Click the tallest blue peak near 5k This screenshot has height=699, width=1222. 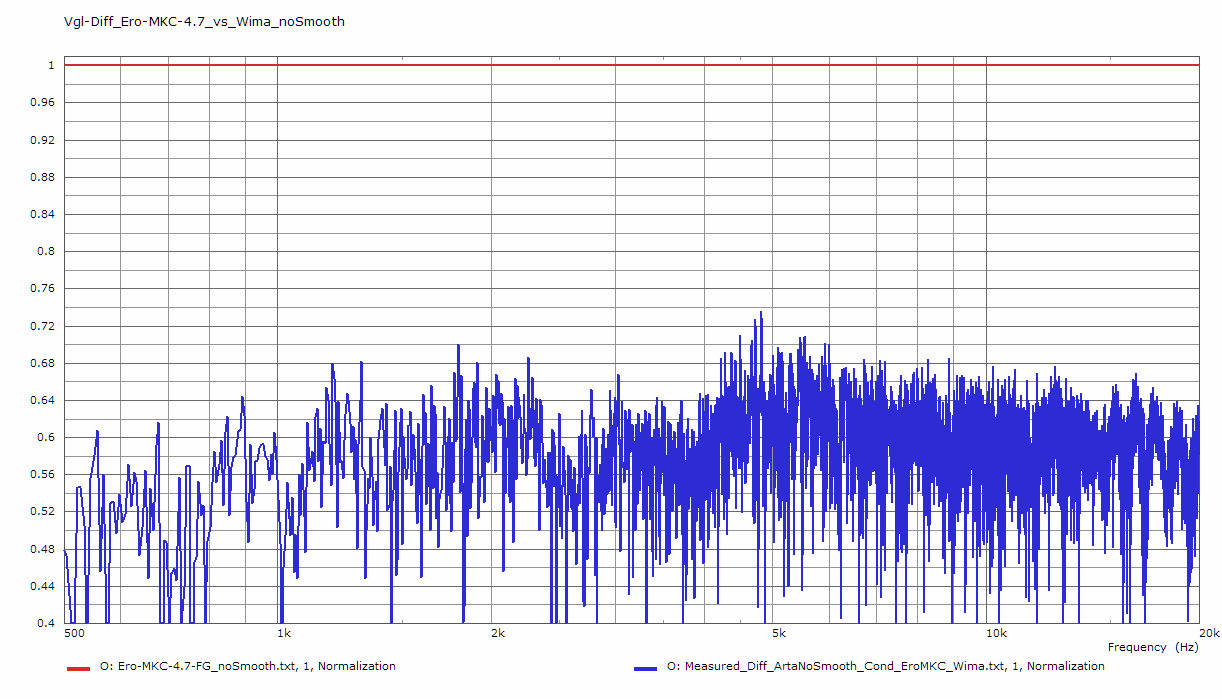tap(761, 314)
